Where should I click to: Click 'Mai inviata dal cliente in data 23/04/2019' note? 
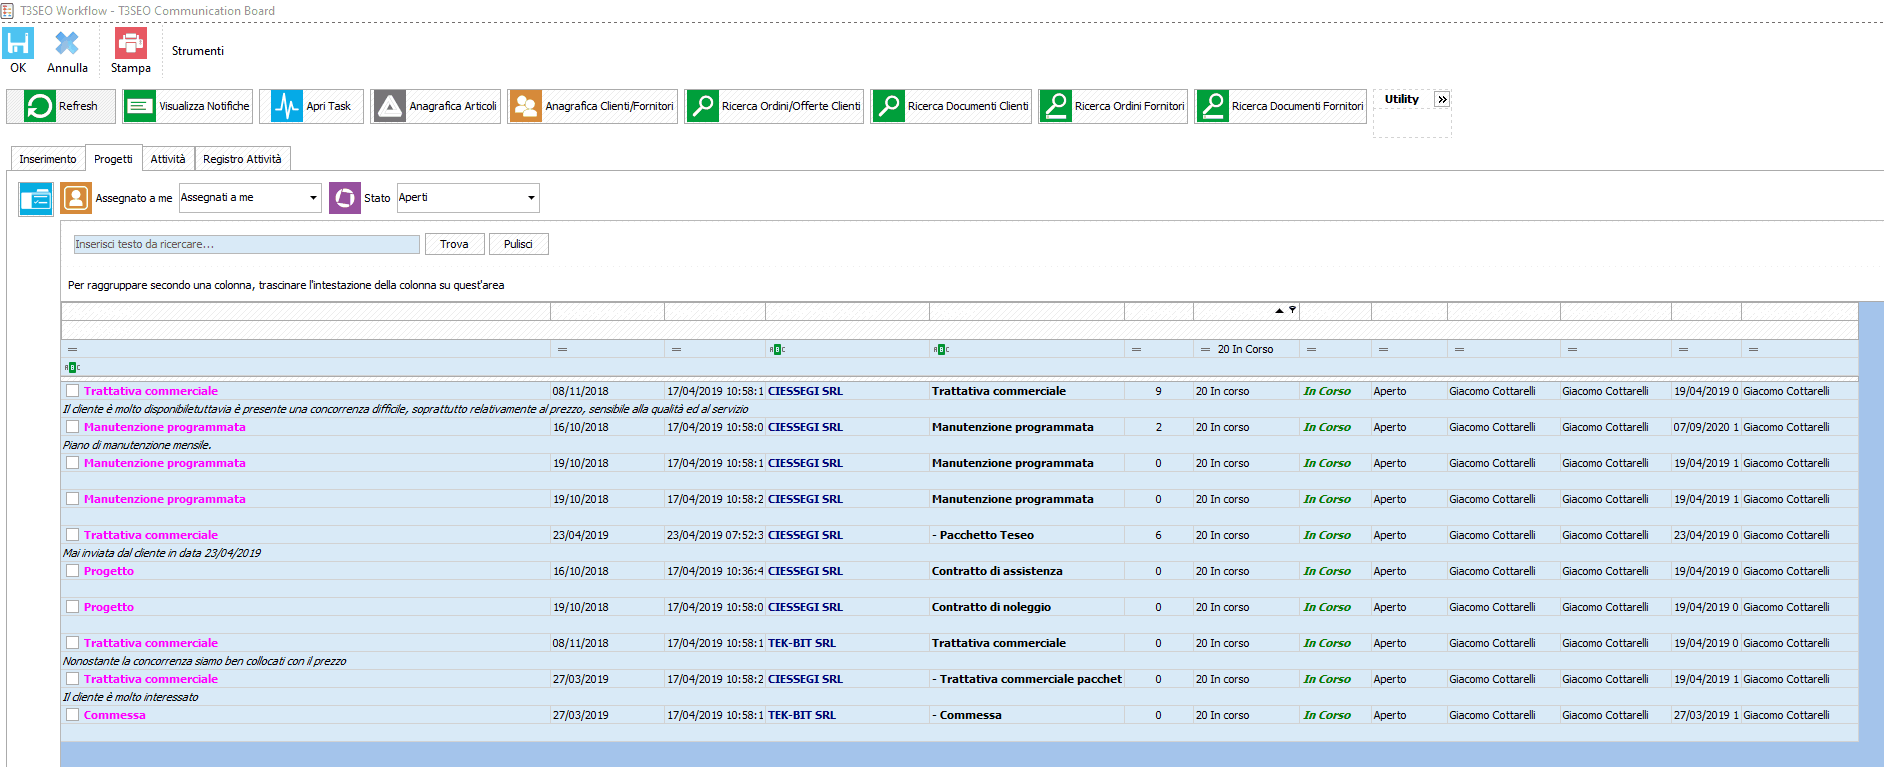(x=162, y=553)
